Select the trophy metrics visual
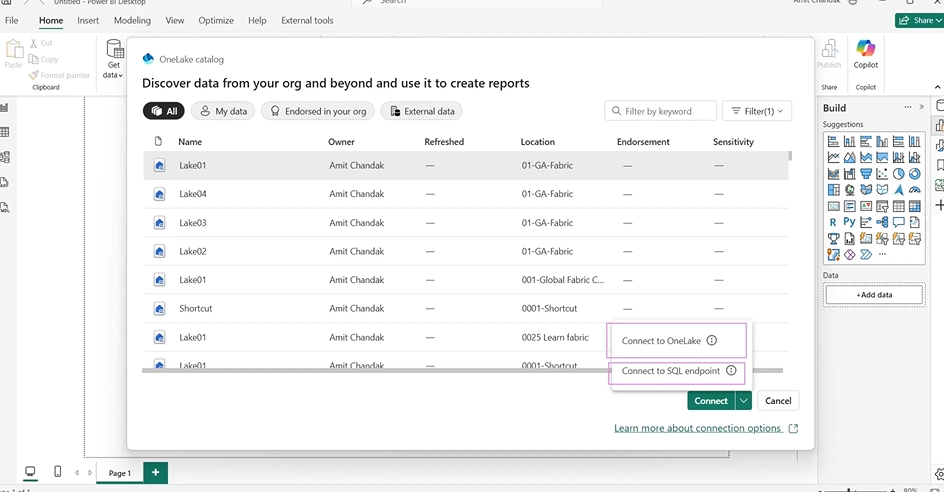 (833, 238)
